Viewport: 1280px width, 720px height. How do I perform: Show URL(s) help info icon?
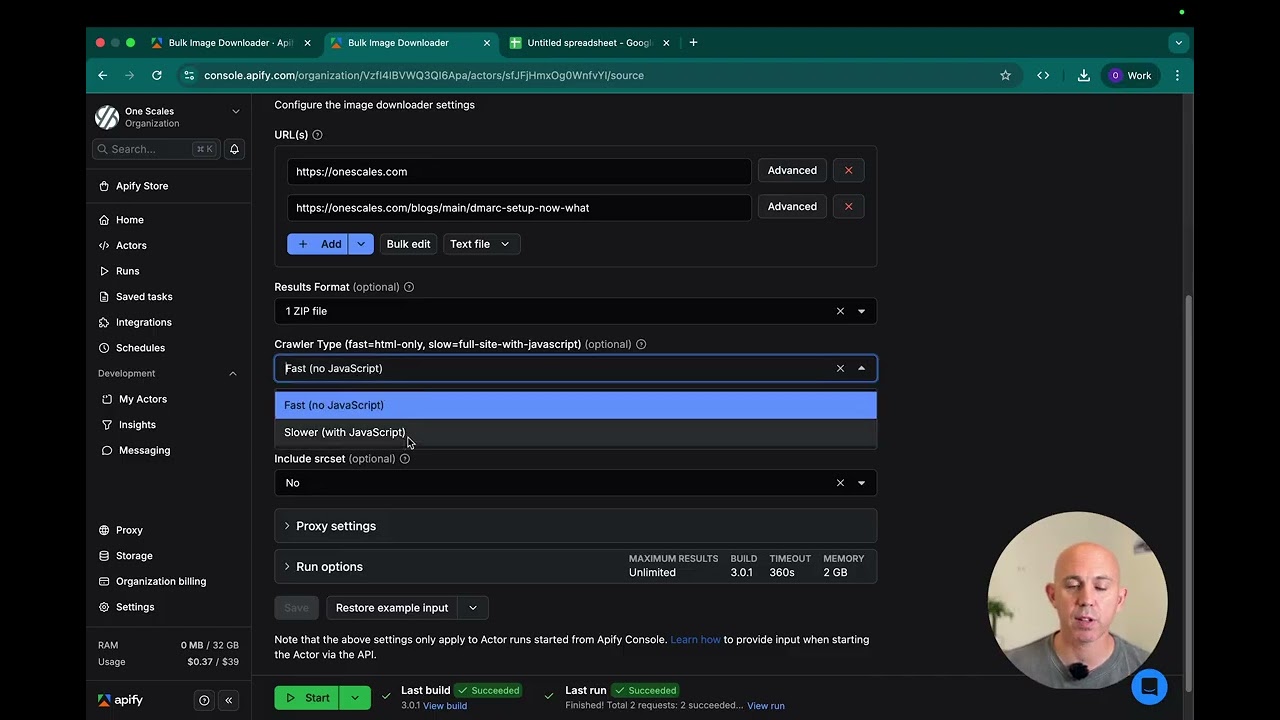[x=317, y=135]
